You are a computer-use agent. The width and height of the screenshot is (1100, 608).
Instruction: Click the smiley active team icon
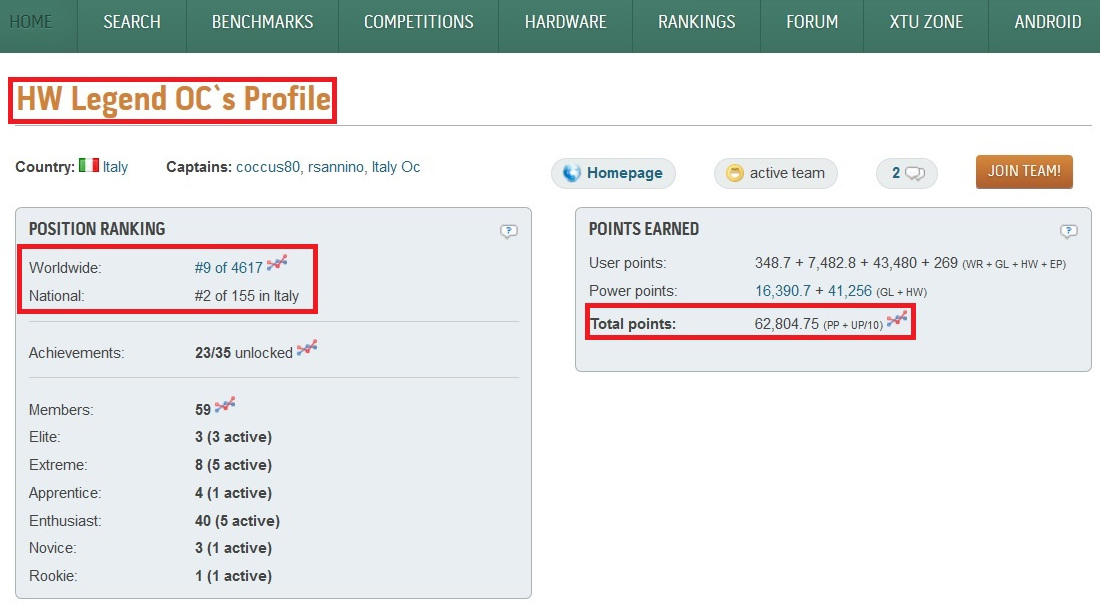click(735, 173)
